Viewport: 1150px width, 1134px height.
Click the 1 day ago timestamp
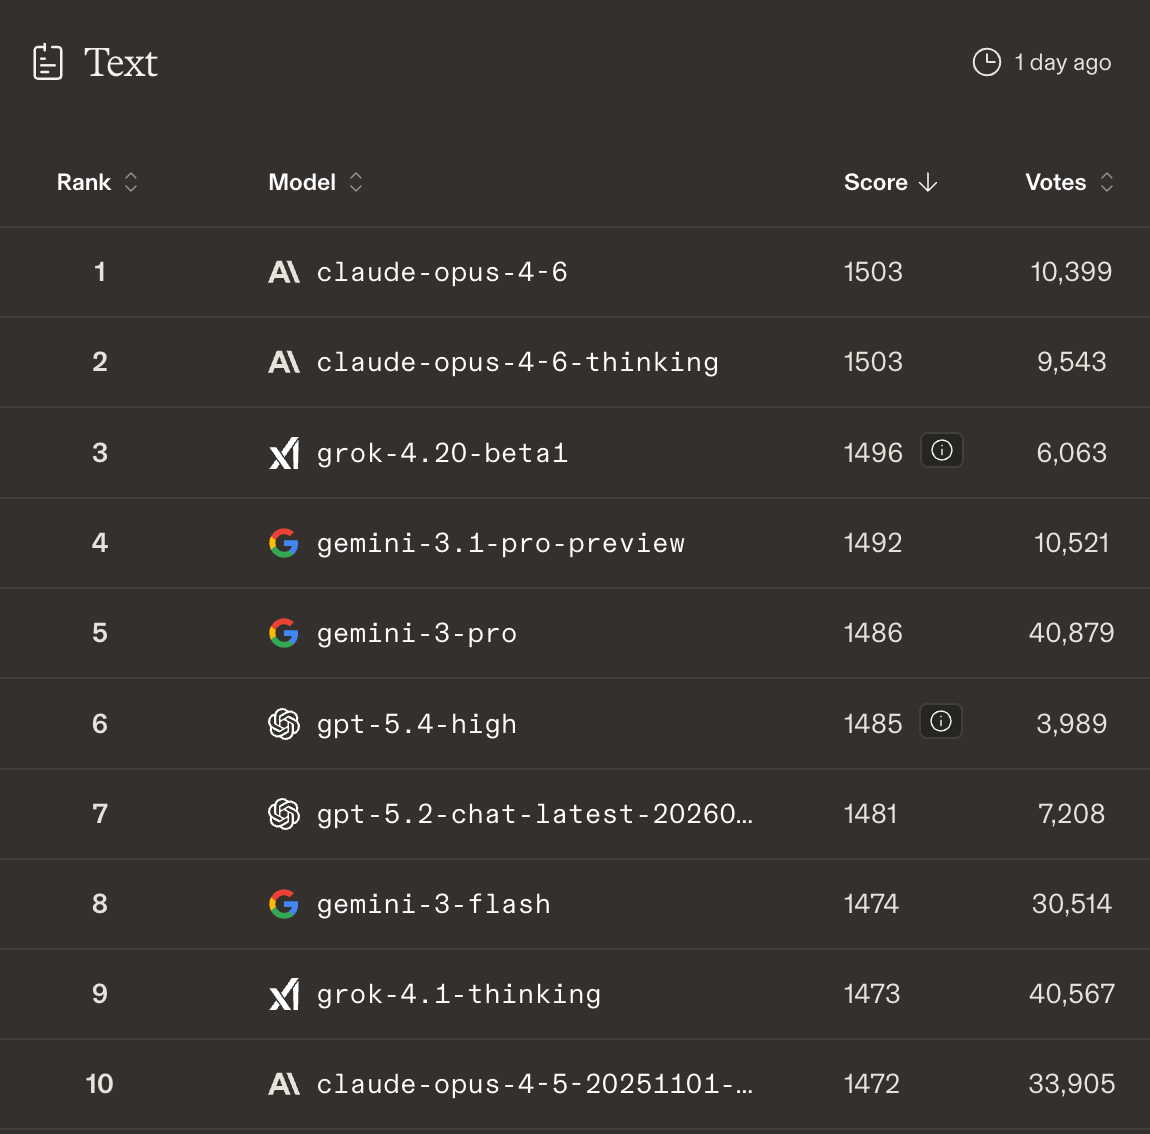(1063, 62)
